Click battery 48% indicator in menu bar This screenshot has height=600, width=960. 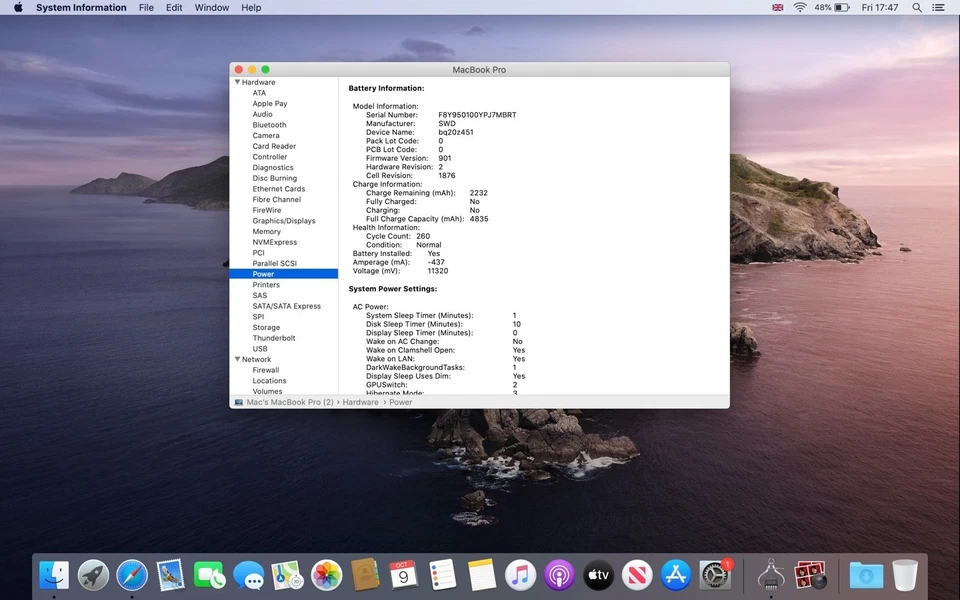pos(831,7)
